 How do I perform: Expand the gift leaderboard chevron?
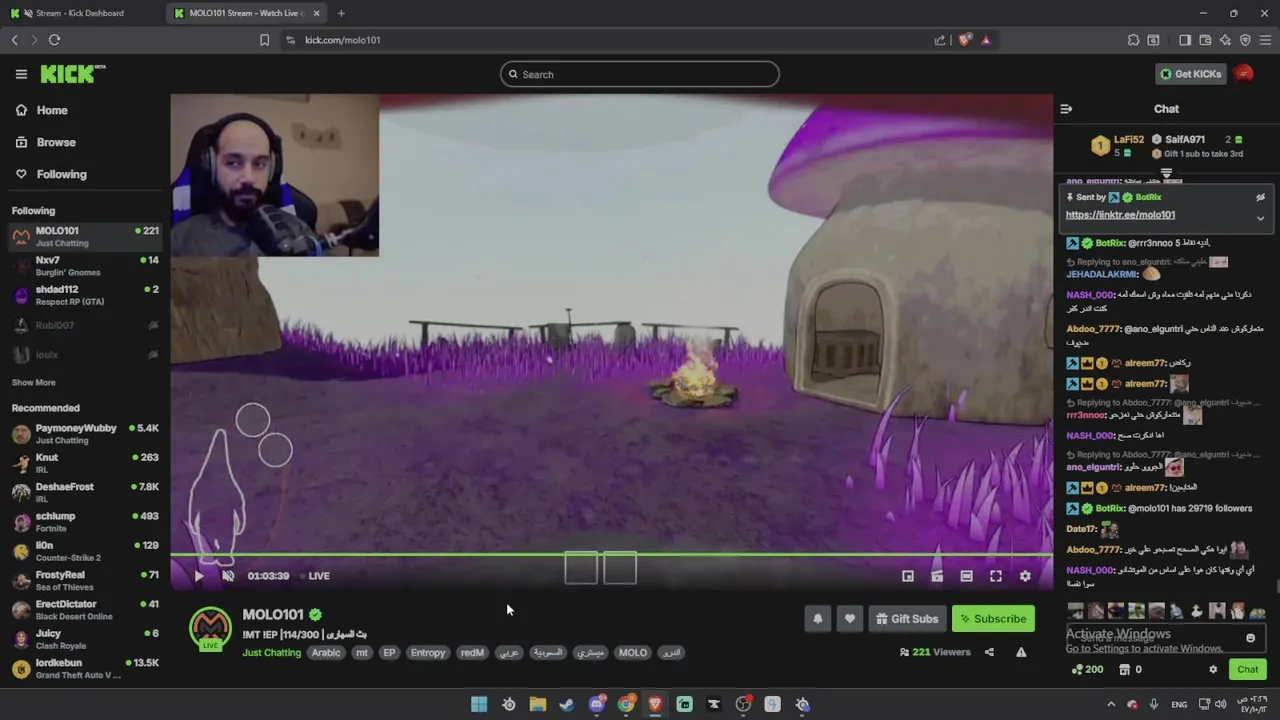1166,173
